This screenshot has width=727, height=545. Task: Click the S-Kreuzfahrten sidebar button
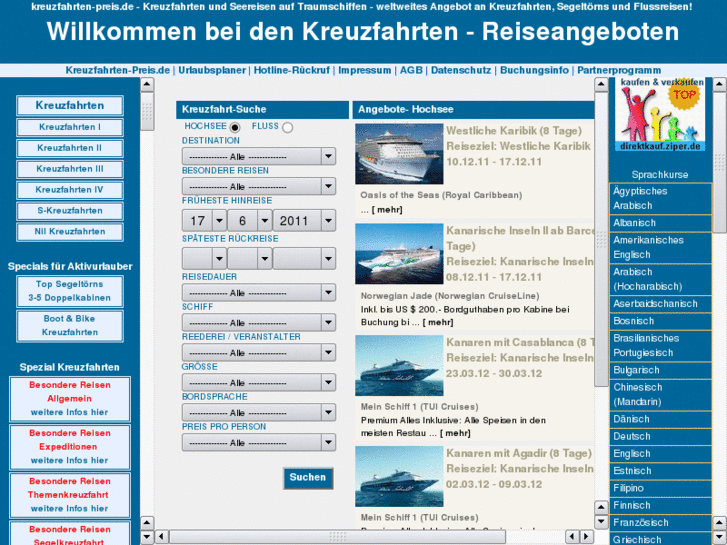[70, 211]
